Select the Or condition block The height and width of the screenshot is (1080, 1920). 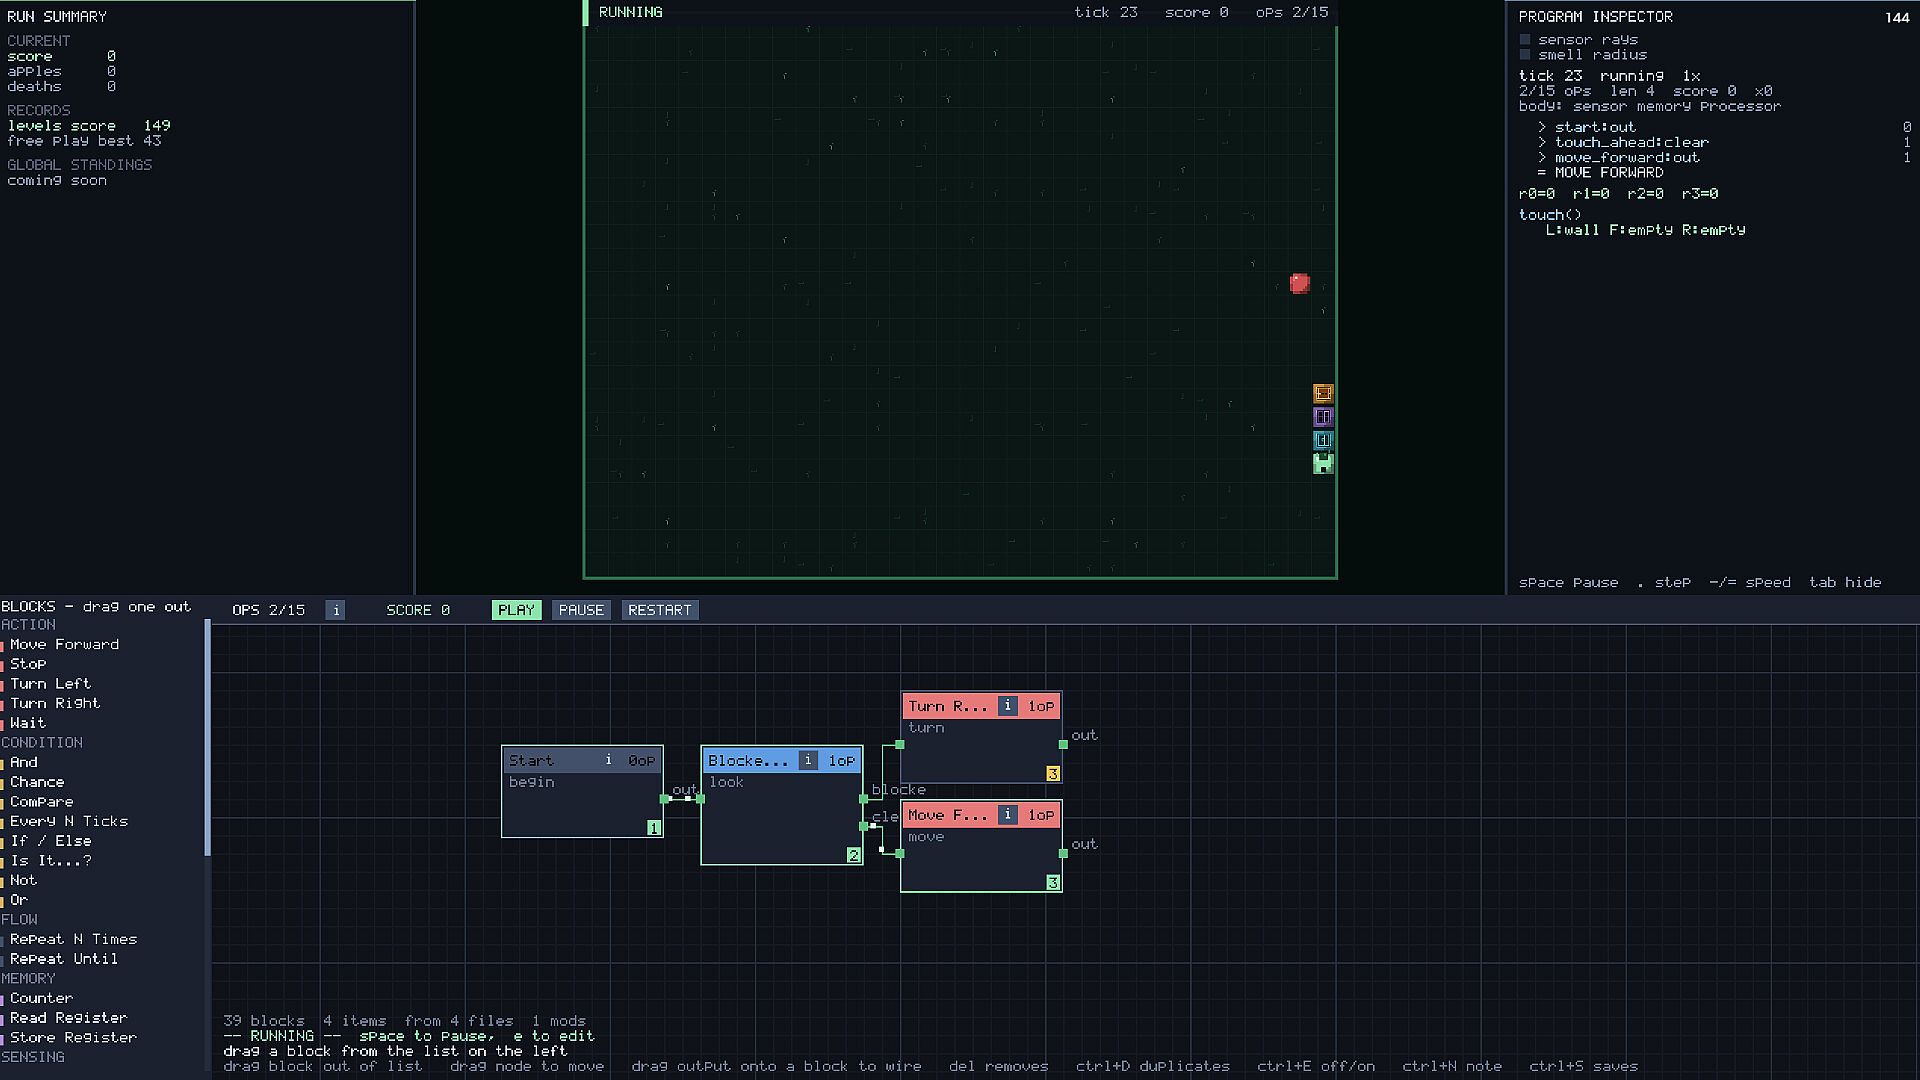click(x=19, y=900)
